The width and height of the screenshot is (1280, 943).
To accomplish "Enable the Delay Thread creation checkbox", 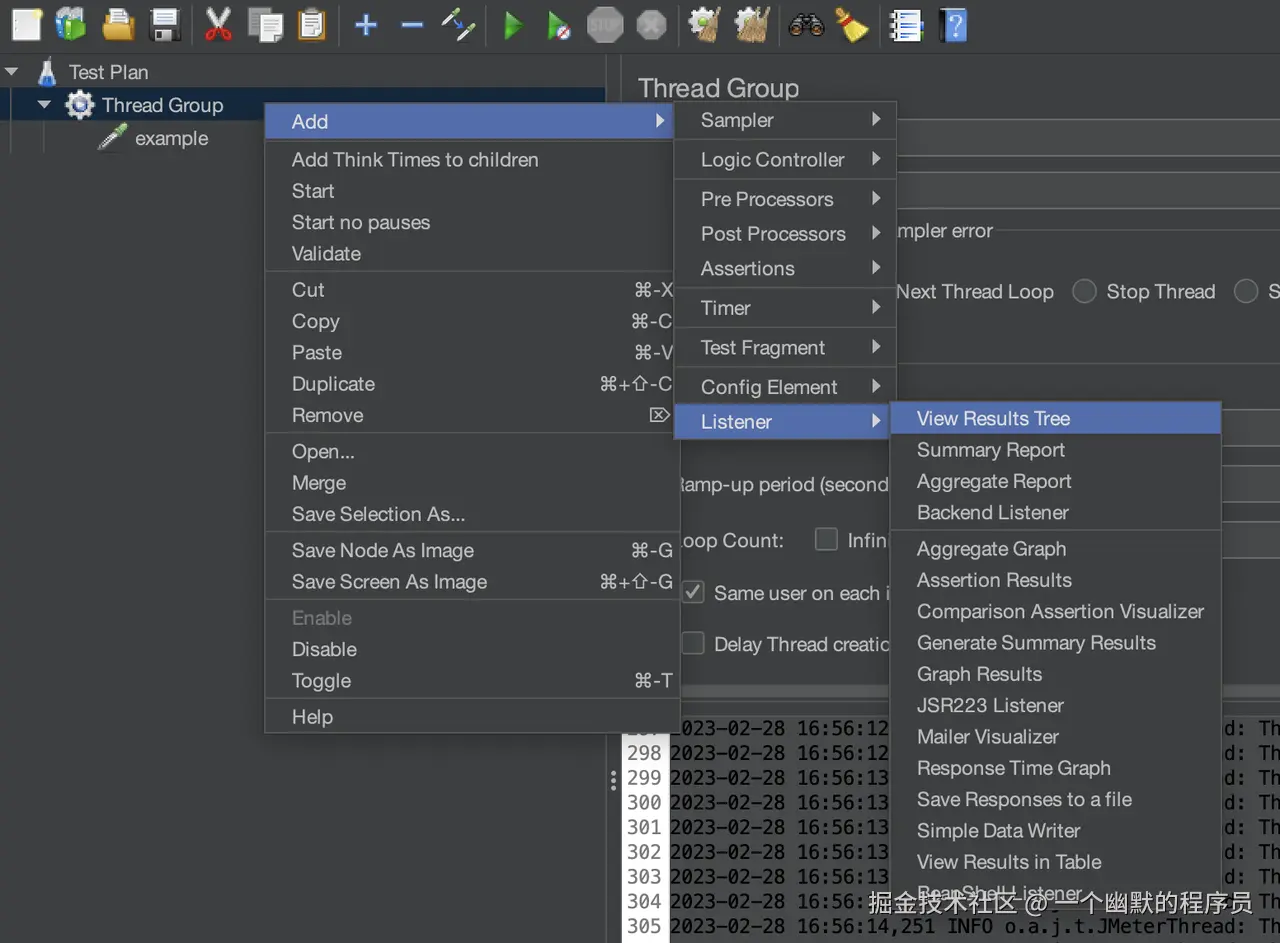I will 693,643.
